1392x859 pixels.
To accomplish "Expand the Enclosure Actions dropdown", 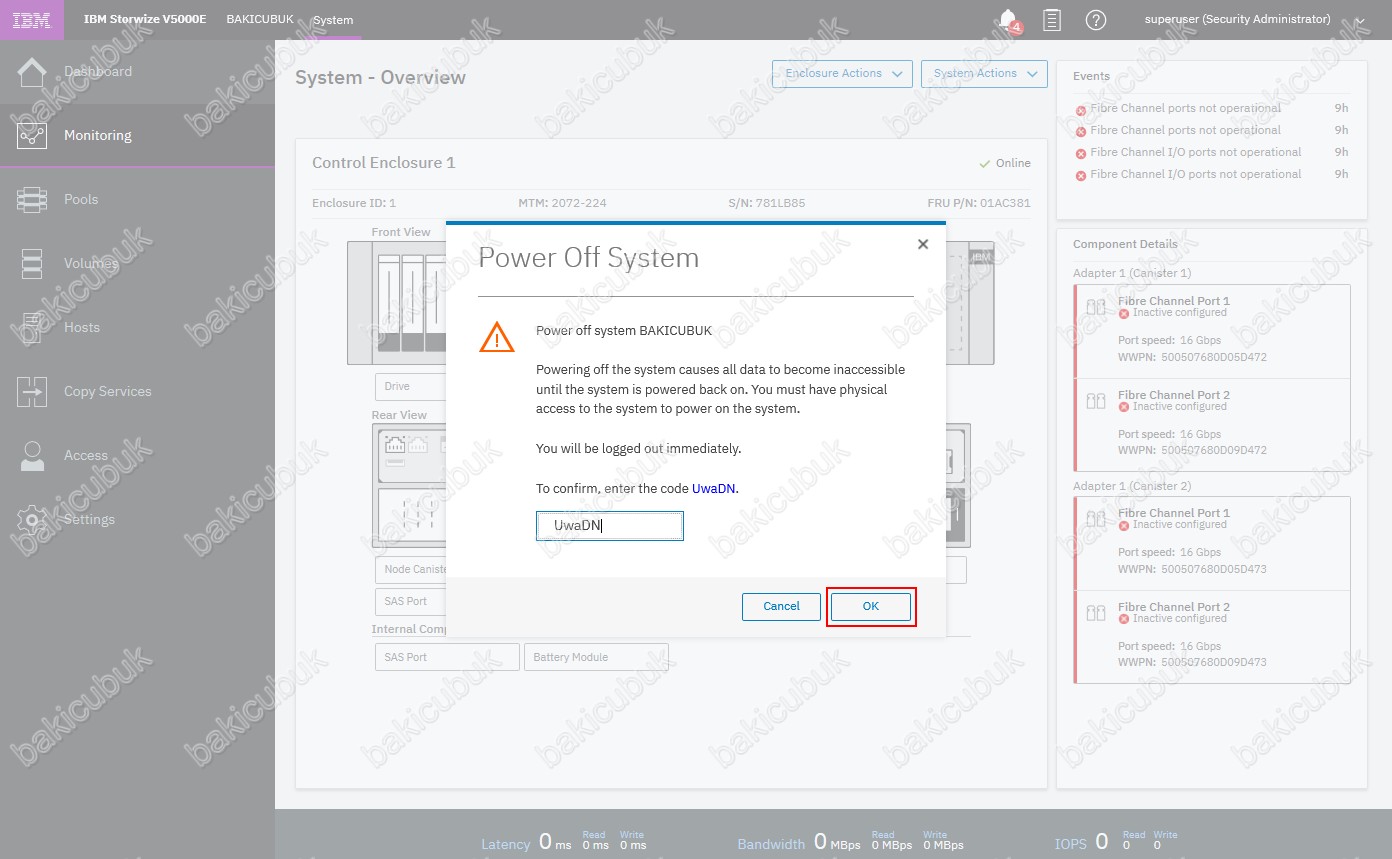I will (x=842, y=73).
